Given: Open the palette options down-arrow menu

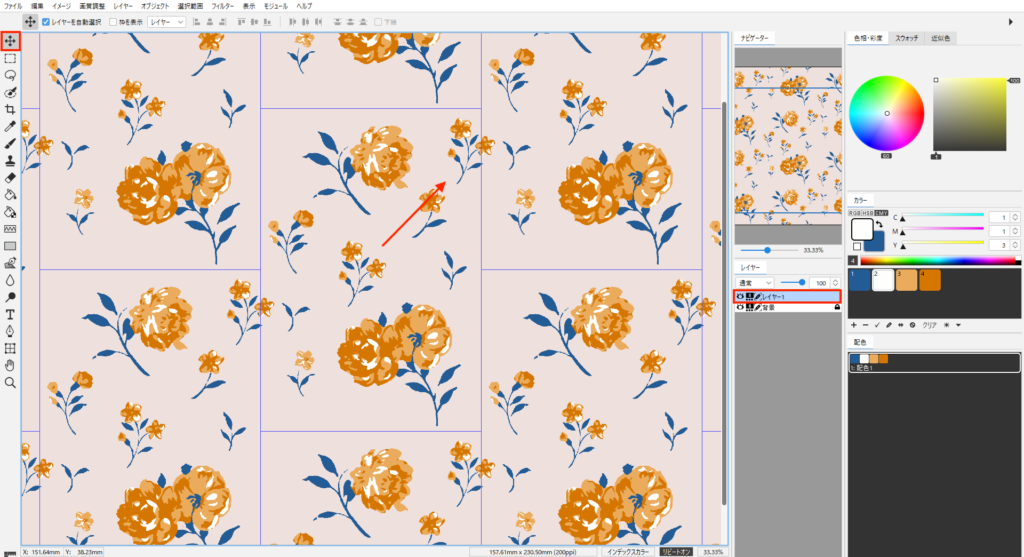Looking at the screenshot, I should (958, 325).
